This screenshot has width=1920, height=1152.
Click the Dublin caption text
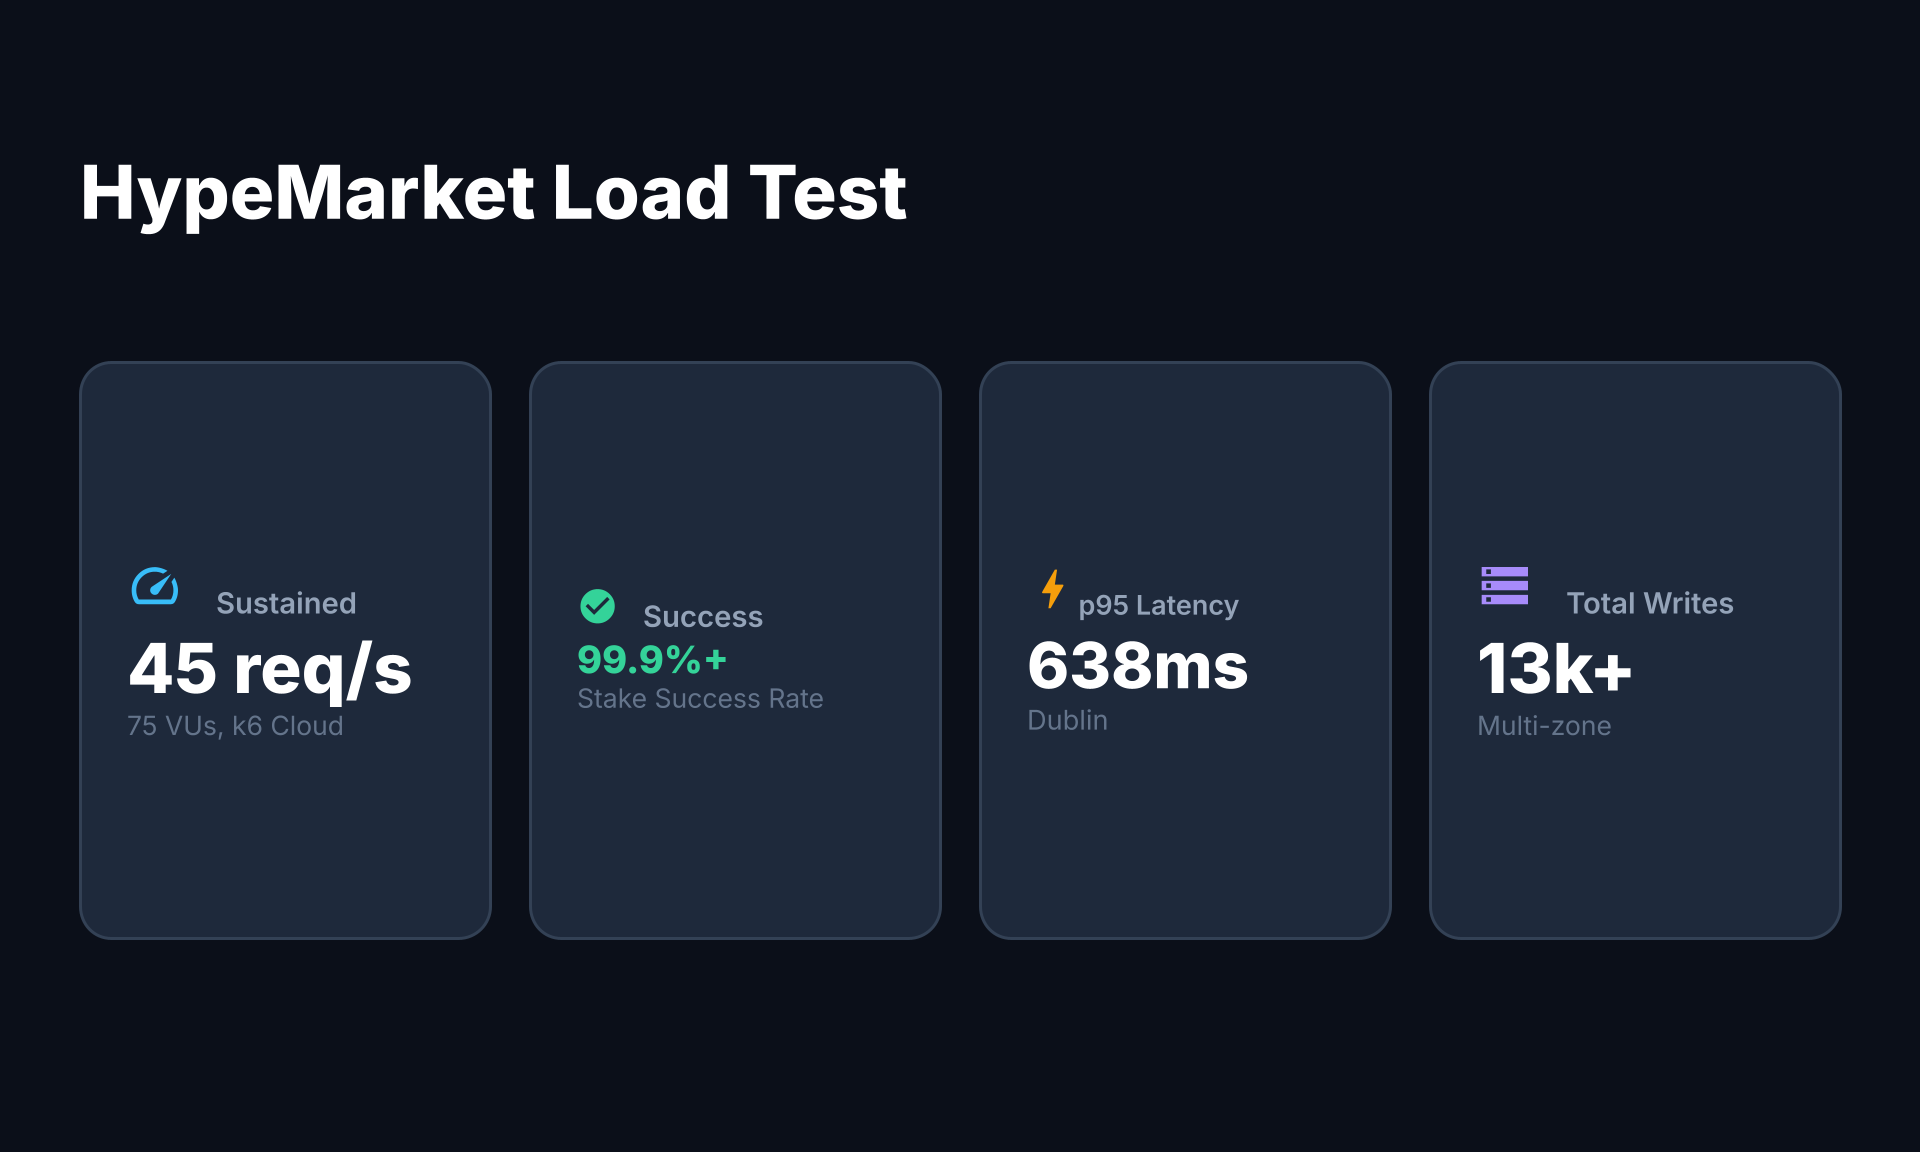pos(1067,721)
